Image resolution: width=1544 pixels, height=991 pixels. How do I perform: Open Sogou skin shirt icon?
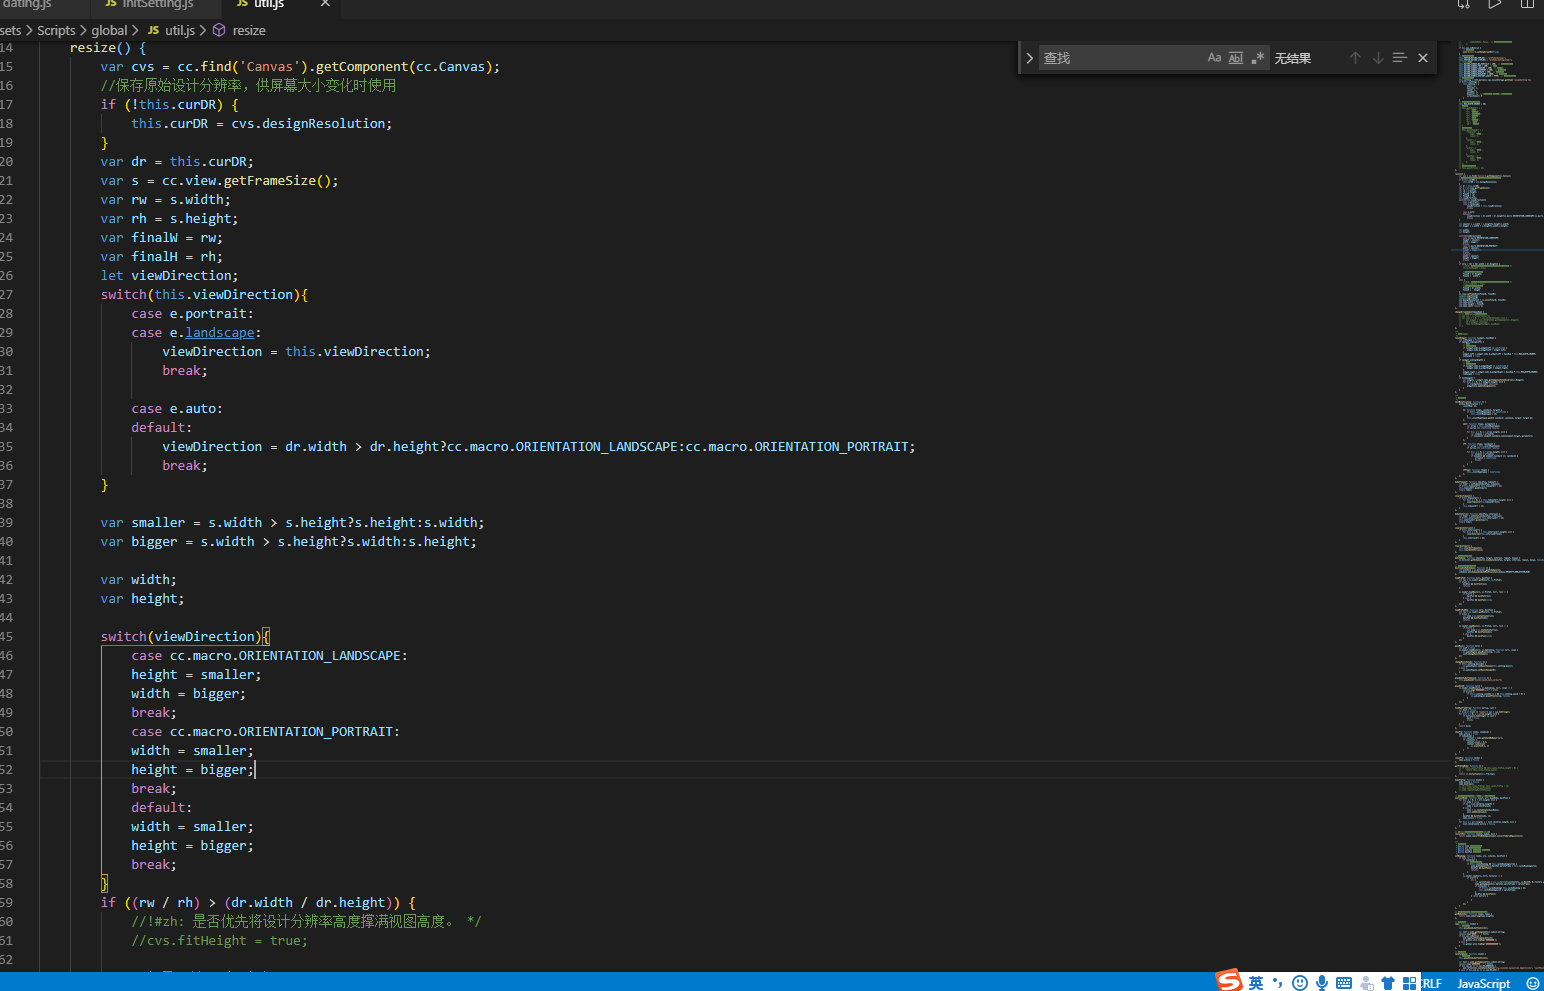[x=1388, y=983]
